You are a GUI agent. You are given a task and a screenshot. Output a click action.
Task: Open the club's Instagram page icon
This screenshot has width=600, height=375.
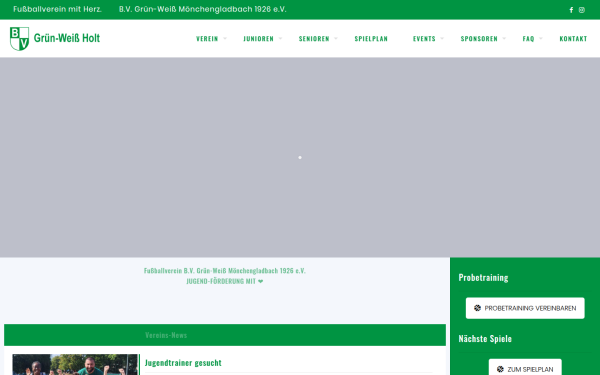(x=582, y=10)
